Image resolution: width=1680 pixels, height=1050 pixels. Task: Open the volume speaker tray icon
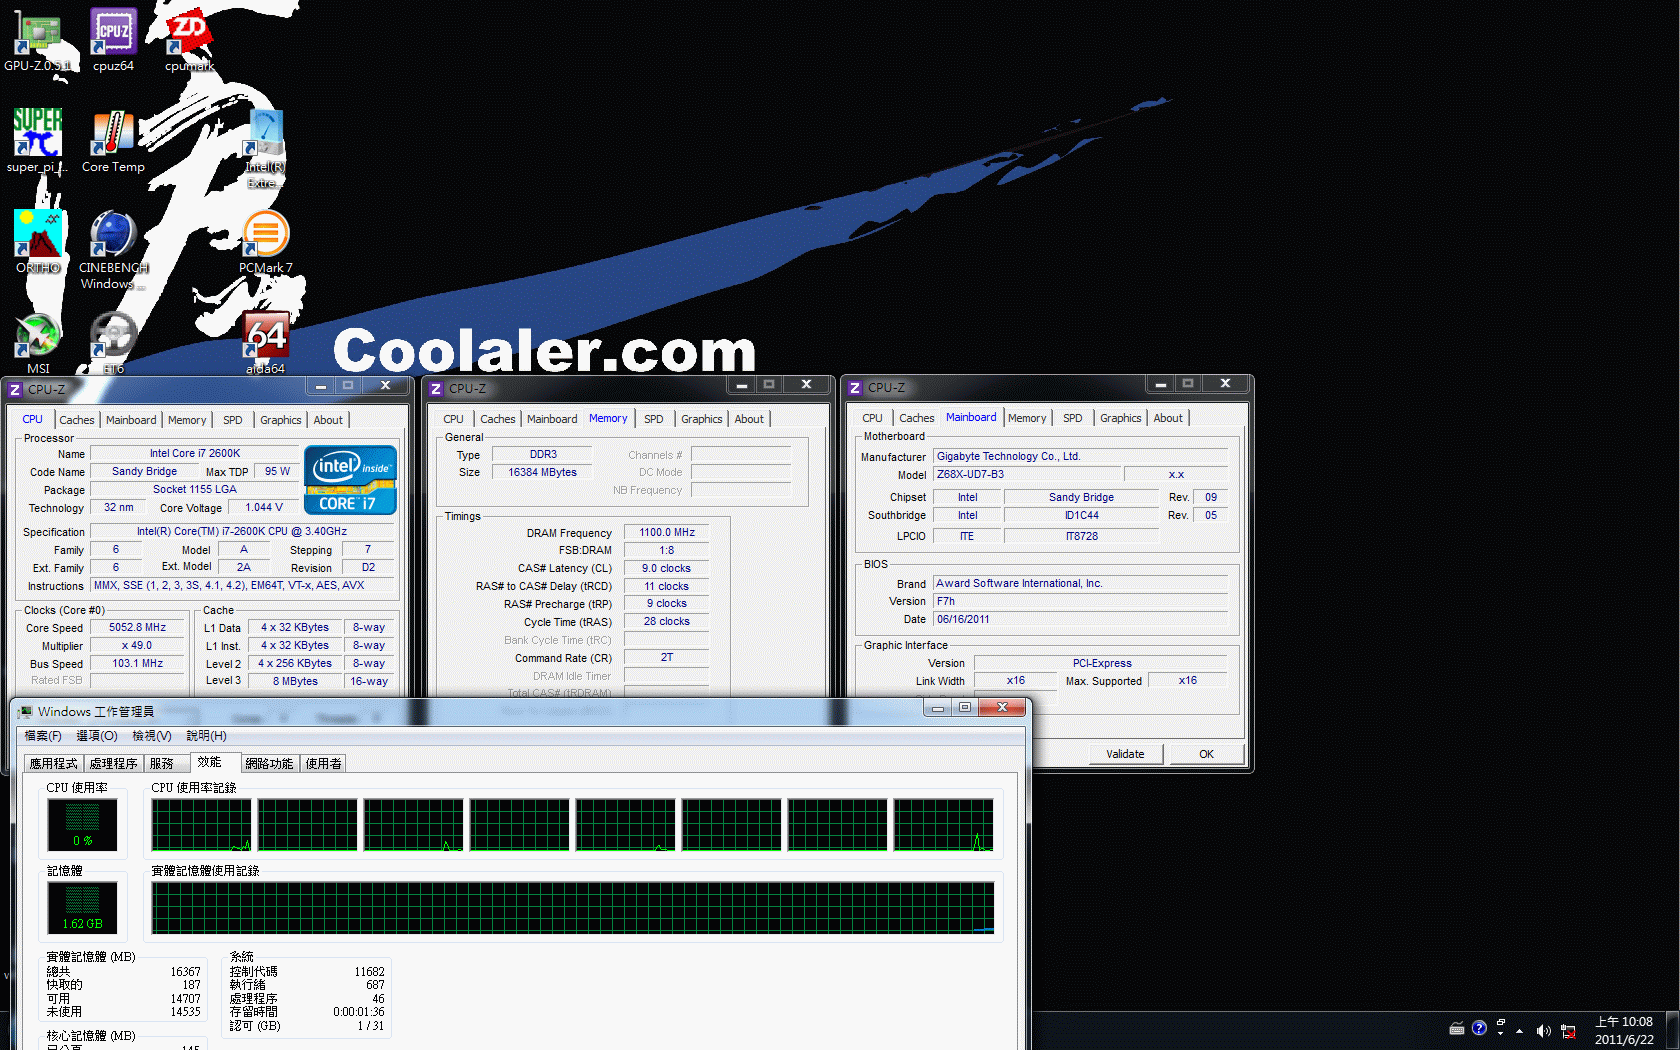pos(1543,1031)
